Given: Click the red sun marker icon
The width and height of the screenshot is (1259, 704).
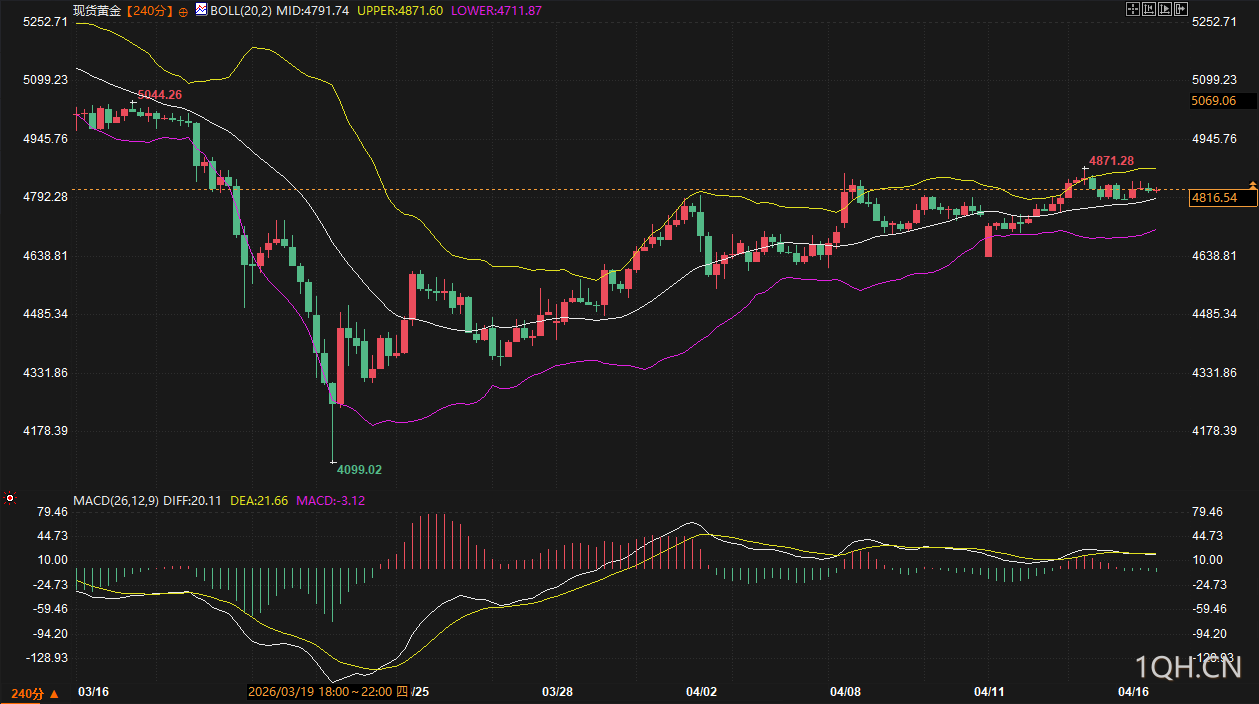Looking at the screenshot, I should pos(9,497).
